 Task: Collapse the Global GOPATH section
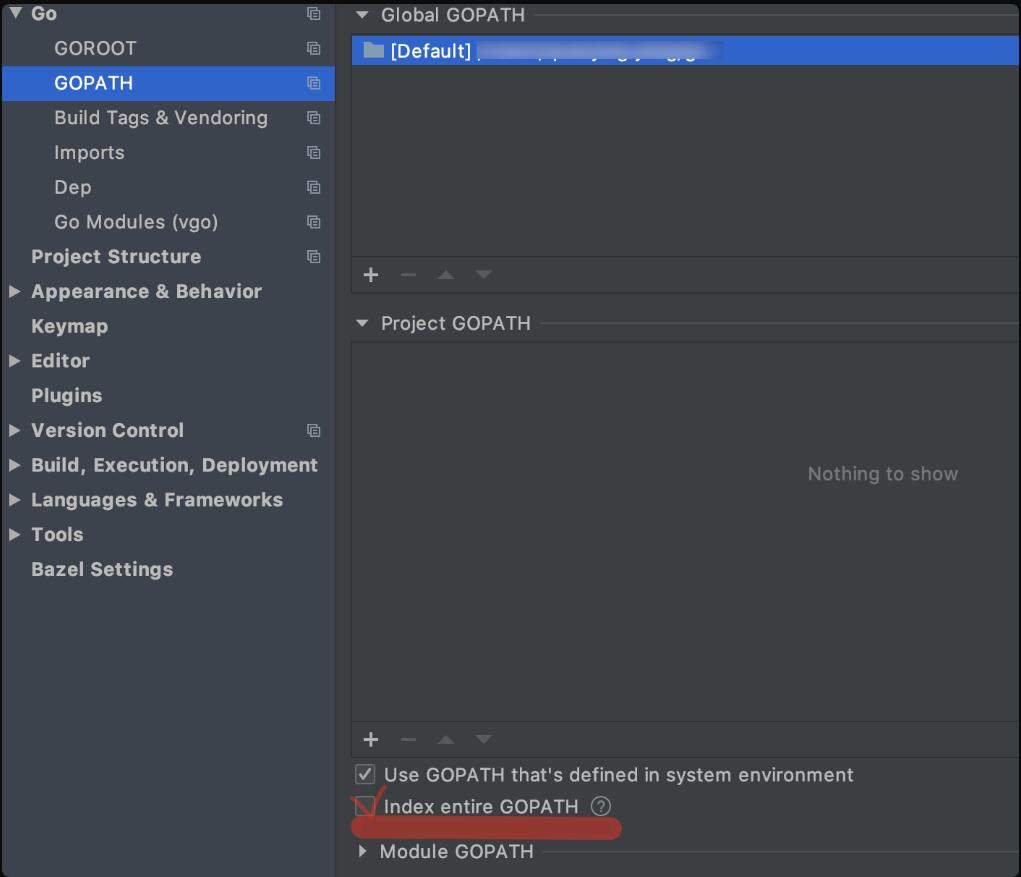[363, 15]
